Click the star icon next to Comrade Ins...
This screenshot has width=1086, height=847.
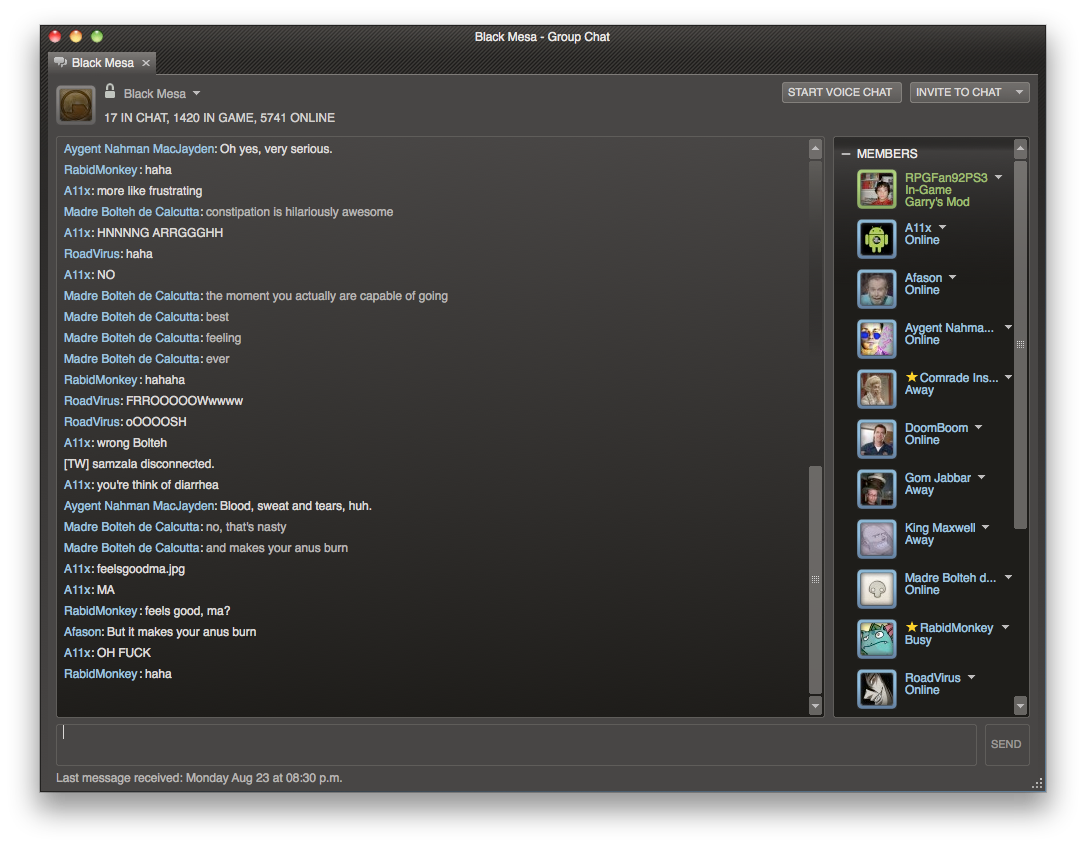coord(911,377)
